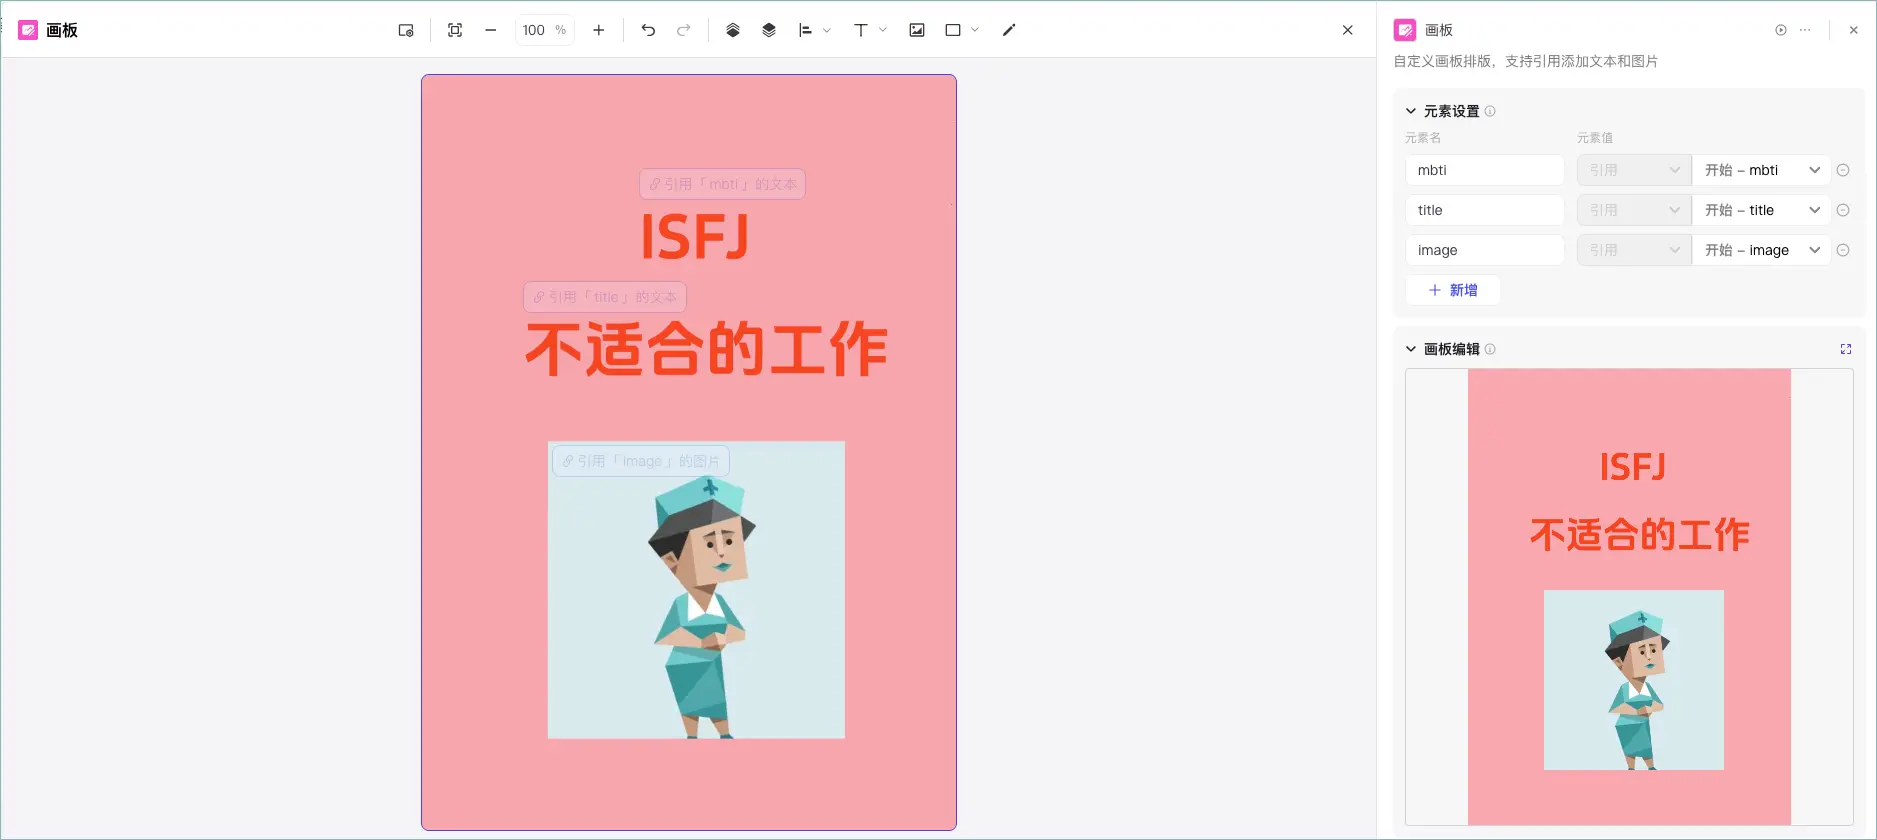1877x840 pixels.
Task: Open the 开始 – mbti value dropdown
Action: tap(1761, 170)
